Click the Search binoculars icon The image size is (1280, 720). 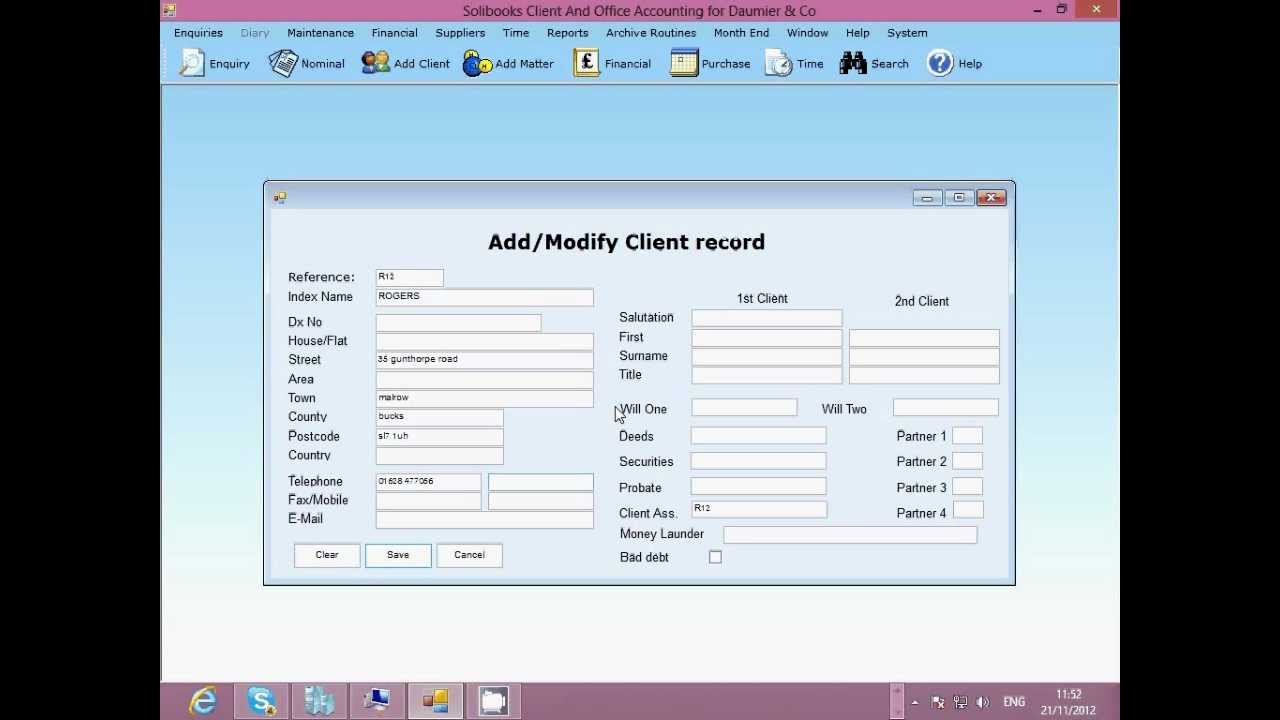(x=853, y=63)
